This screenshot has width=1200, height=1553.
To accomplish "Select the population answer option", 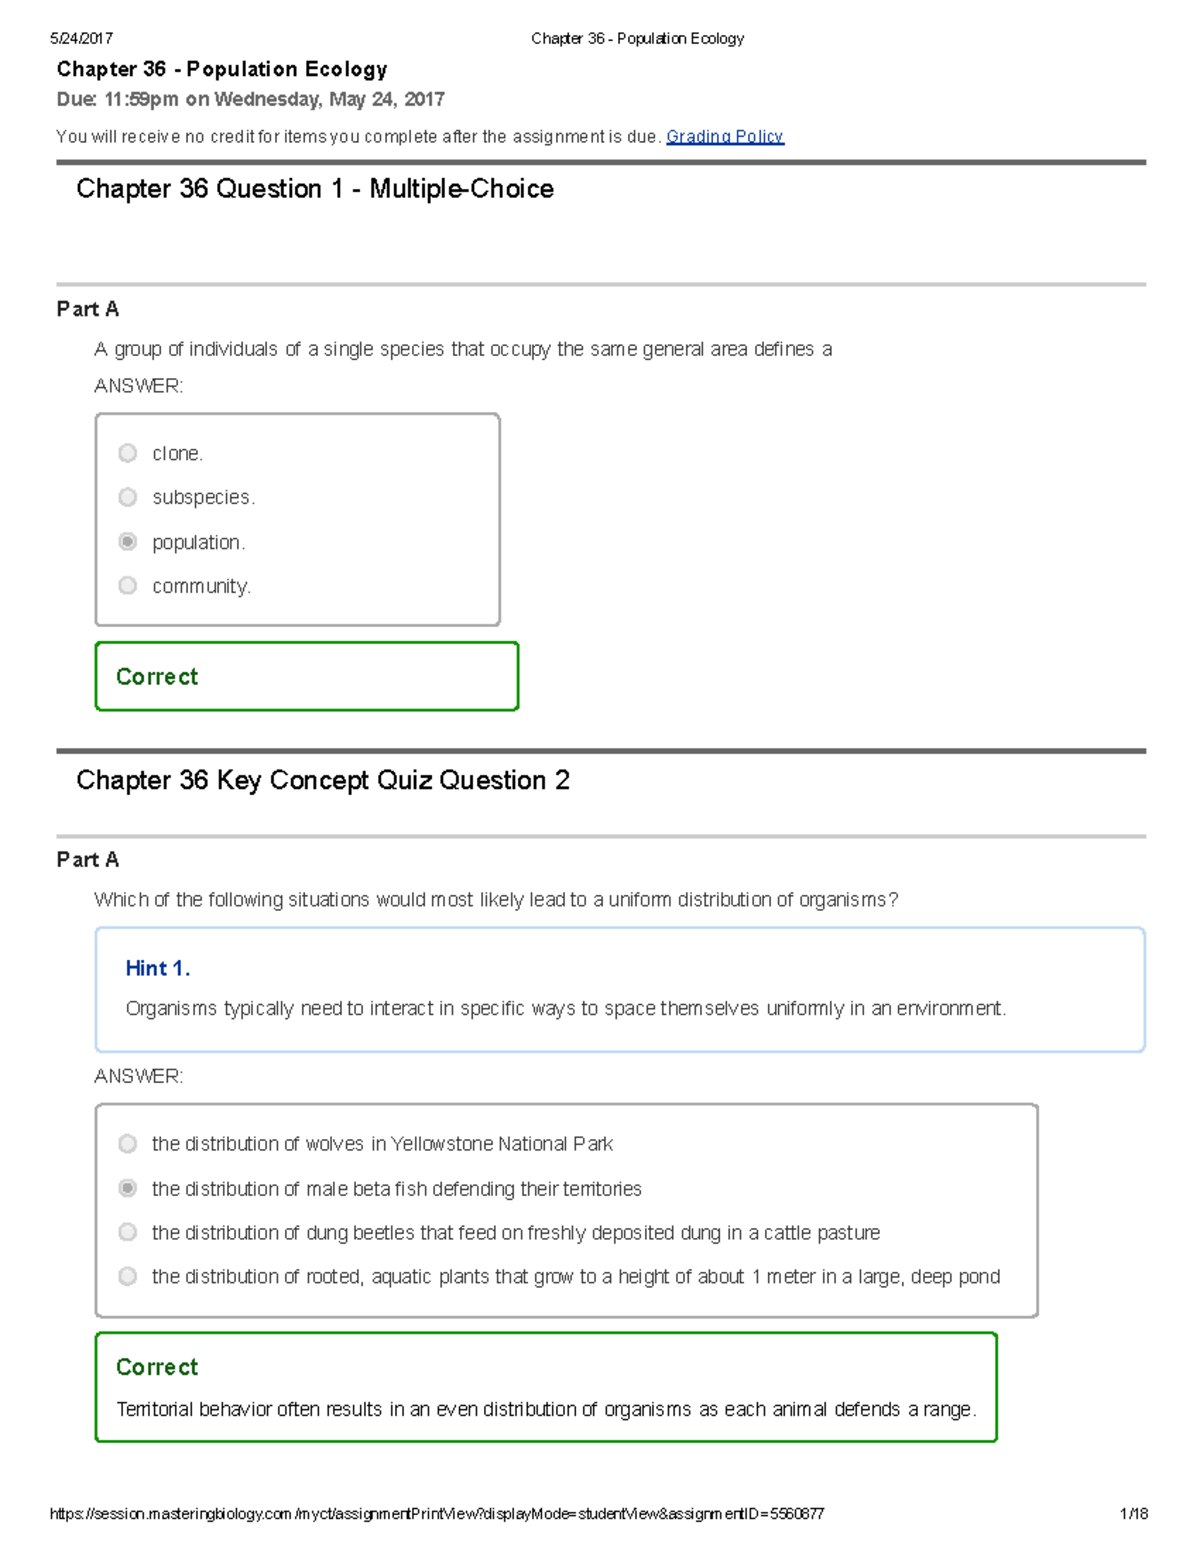I will (x=127, y=542).
